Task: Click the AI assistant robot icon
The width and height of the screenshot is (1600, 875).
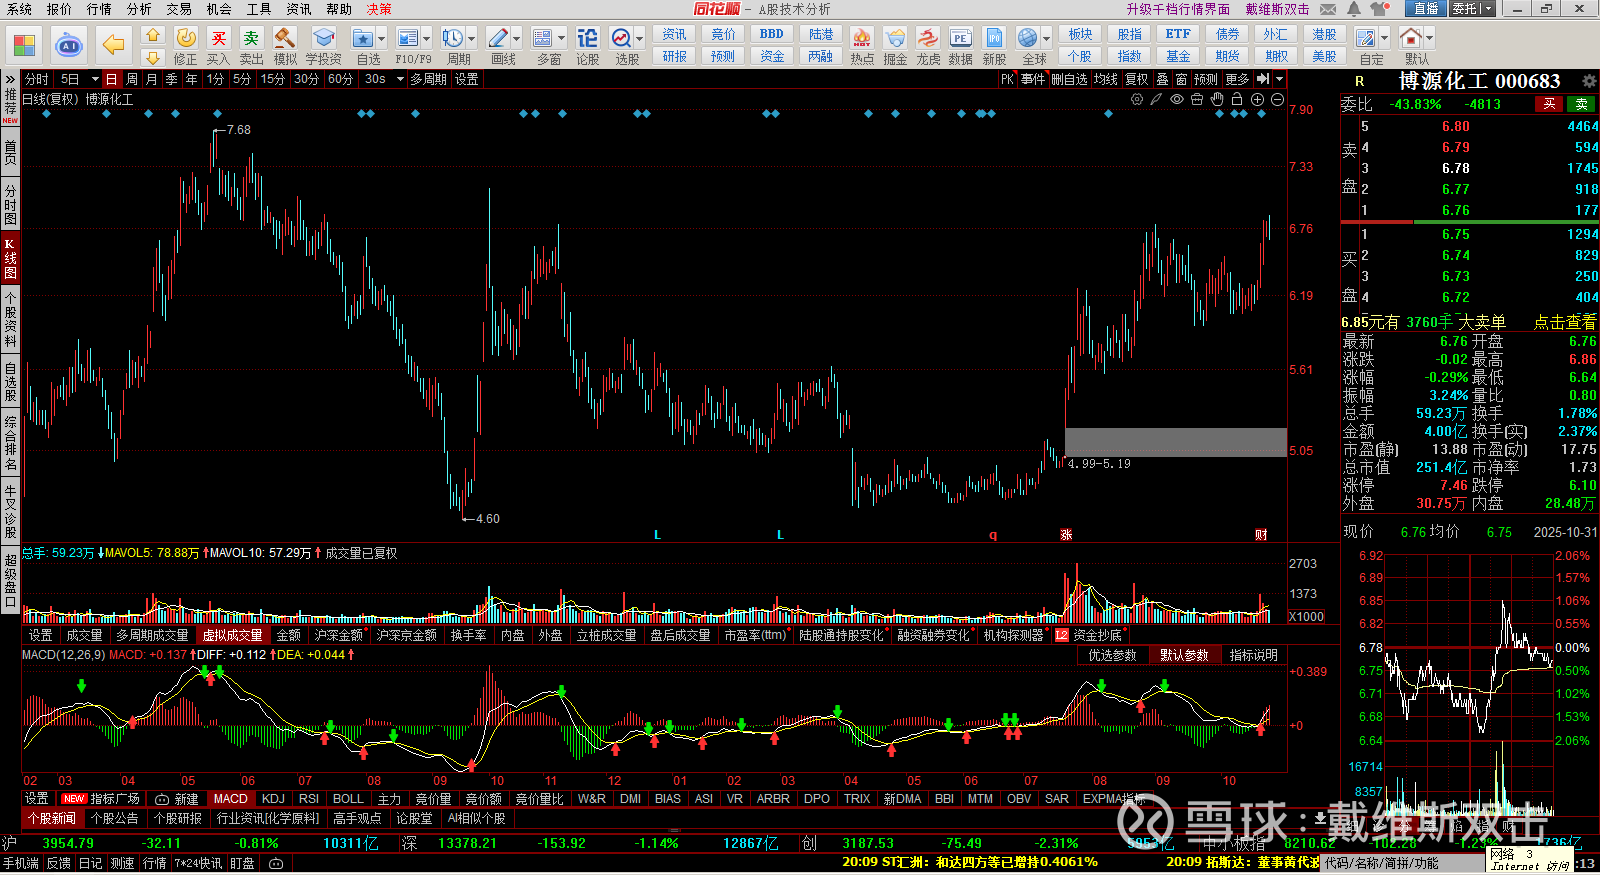Action: tap(69, 45)
